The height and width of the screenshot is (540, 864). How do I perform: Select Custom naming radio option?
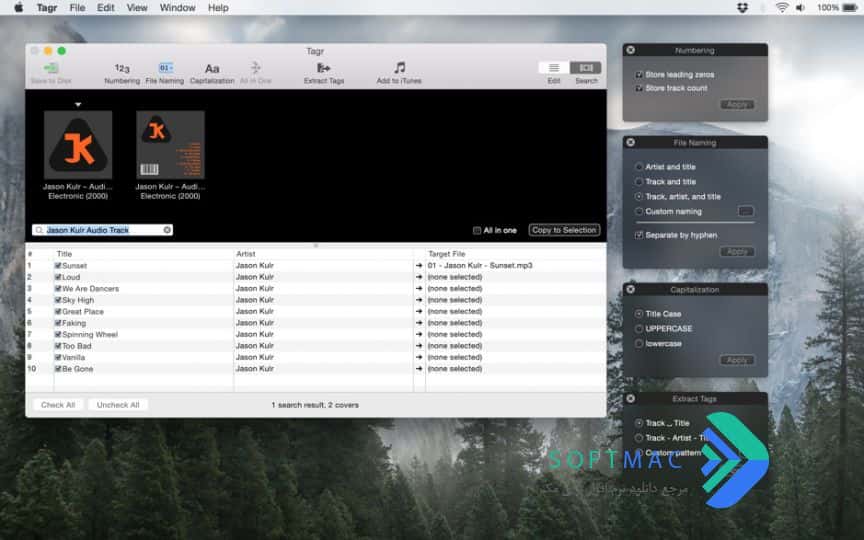pos(639,211)
